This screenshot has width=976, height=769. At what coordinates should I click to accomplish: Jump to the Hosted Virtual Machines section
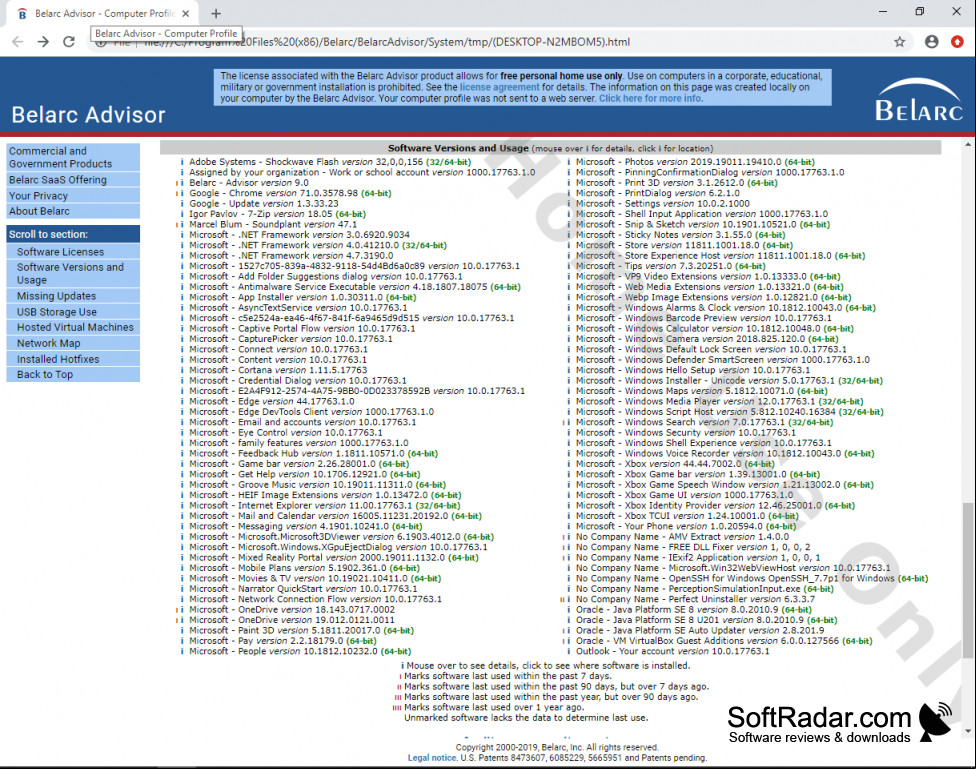click(x=73, y=328)
